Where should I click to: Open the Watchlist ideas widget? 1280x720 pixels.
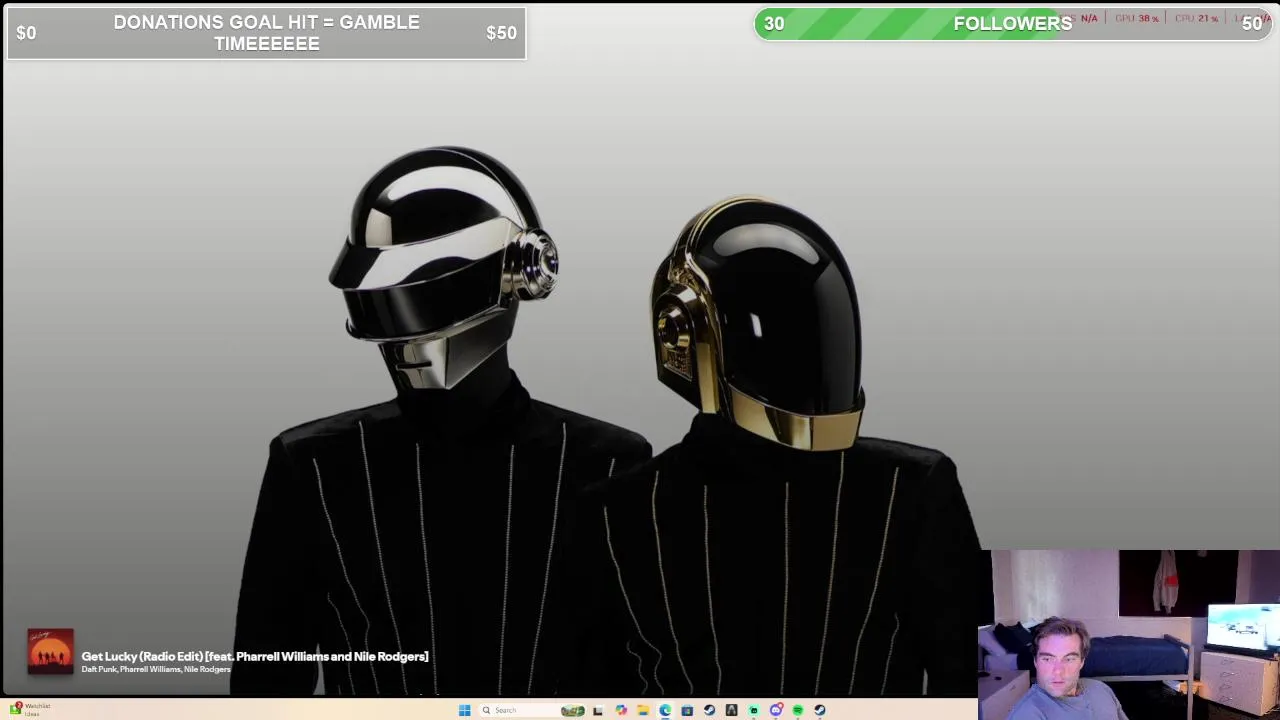click(x=28, y=709)
